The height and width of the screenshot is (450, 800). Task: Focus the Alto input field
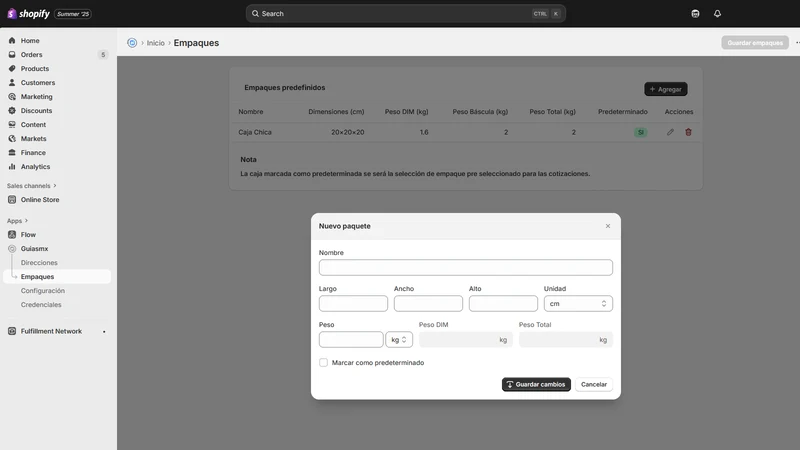pos(503,304)
